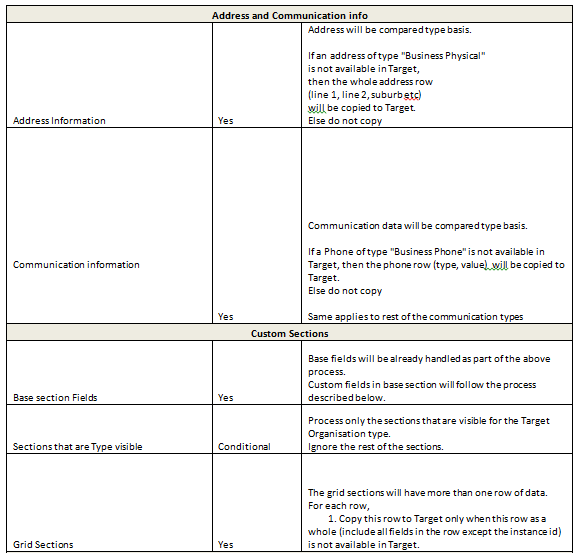Click the 'For each row,' line
This screenshot has height=553, width=579.
[x=339, y=506]
